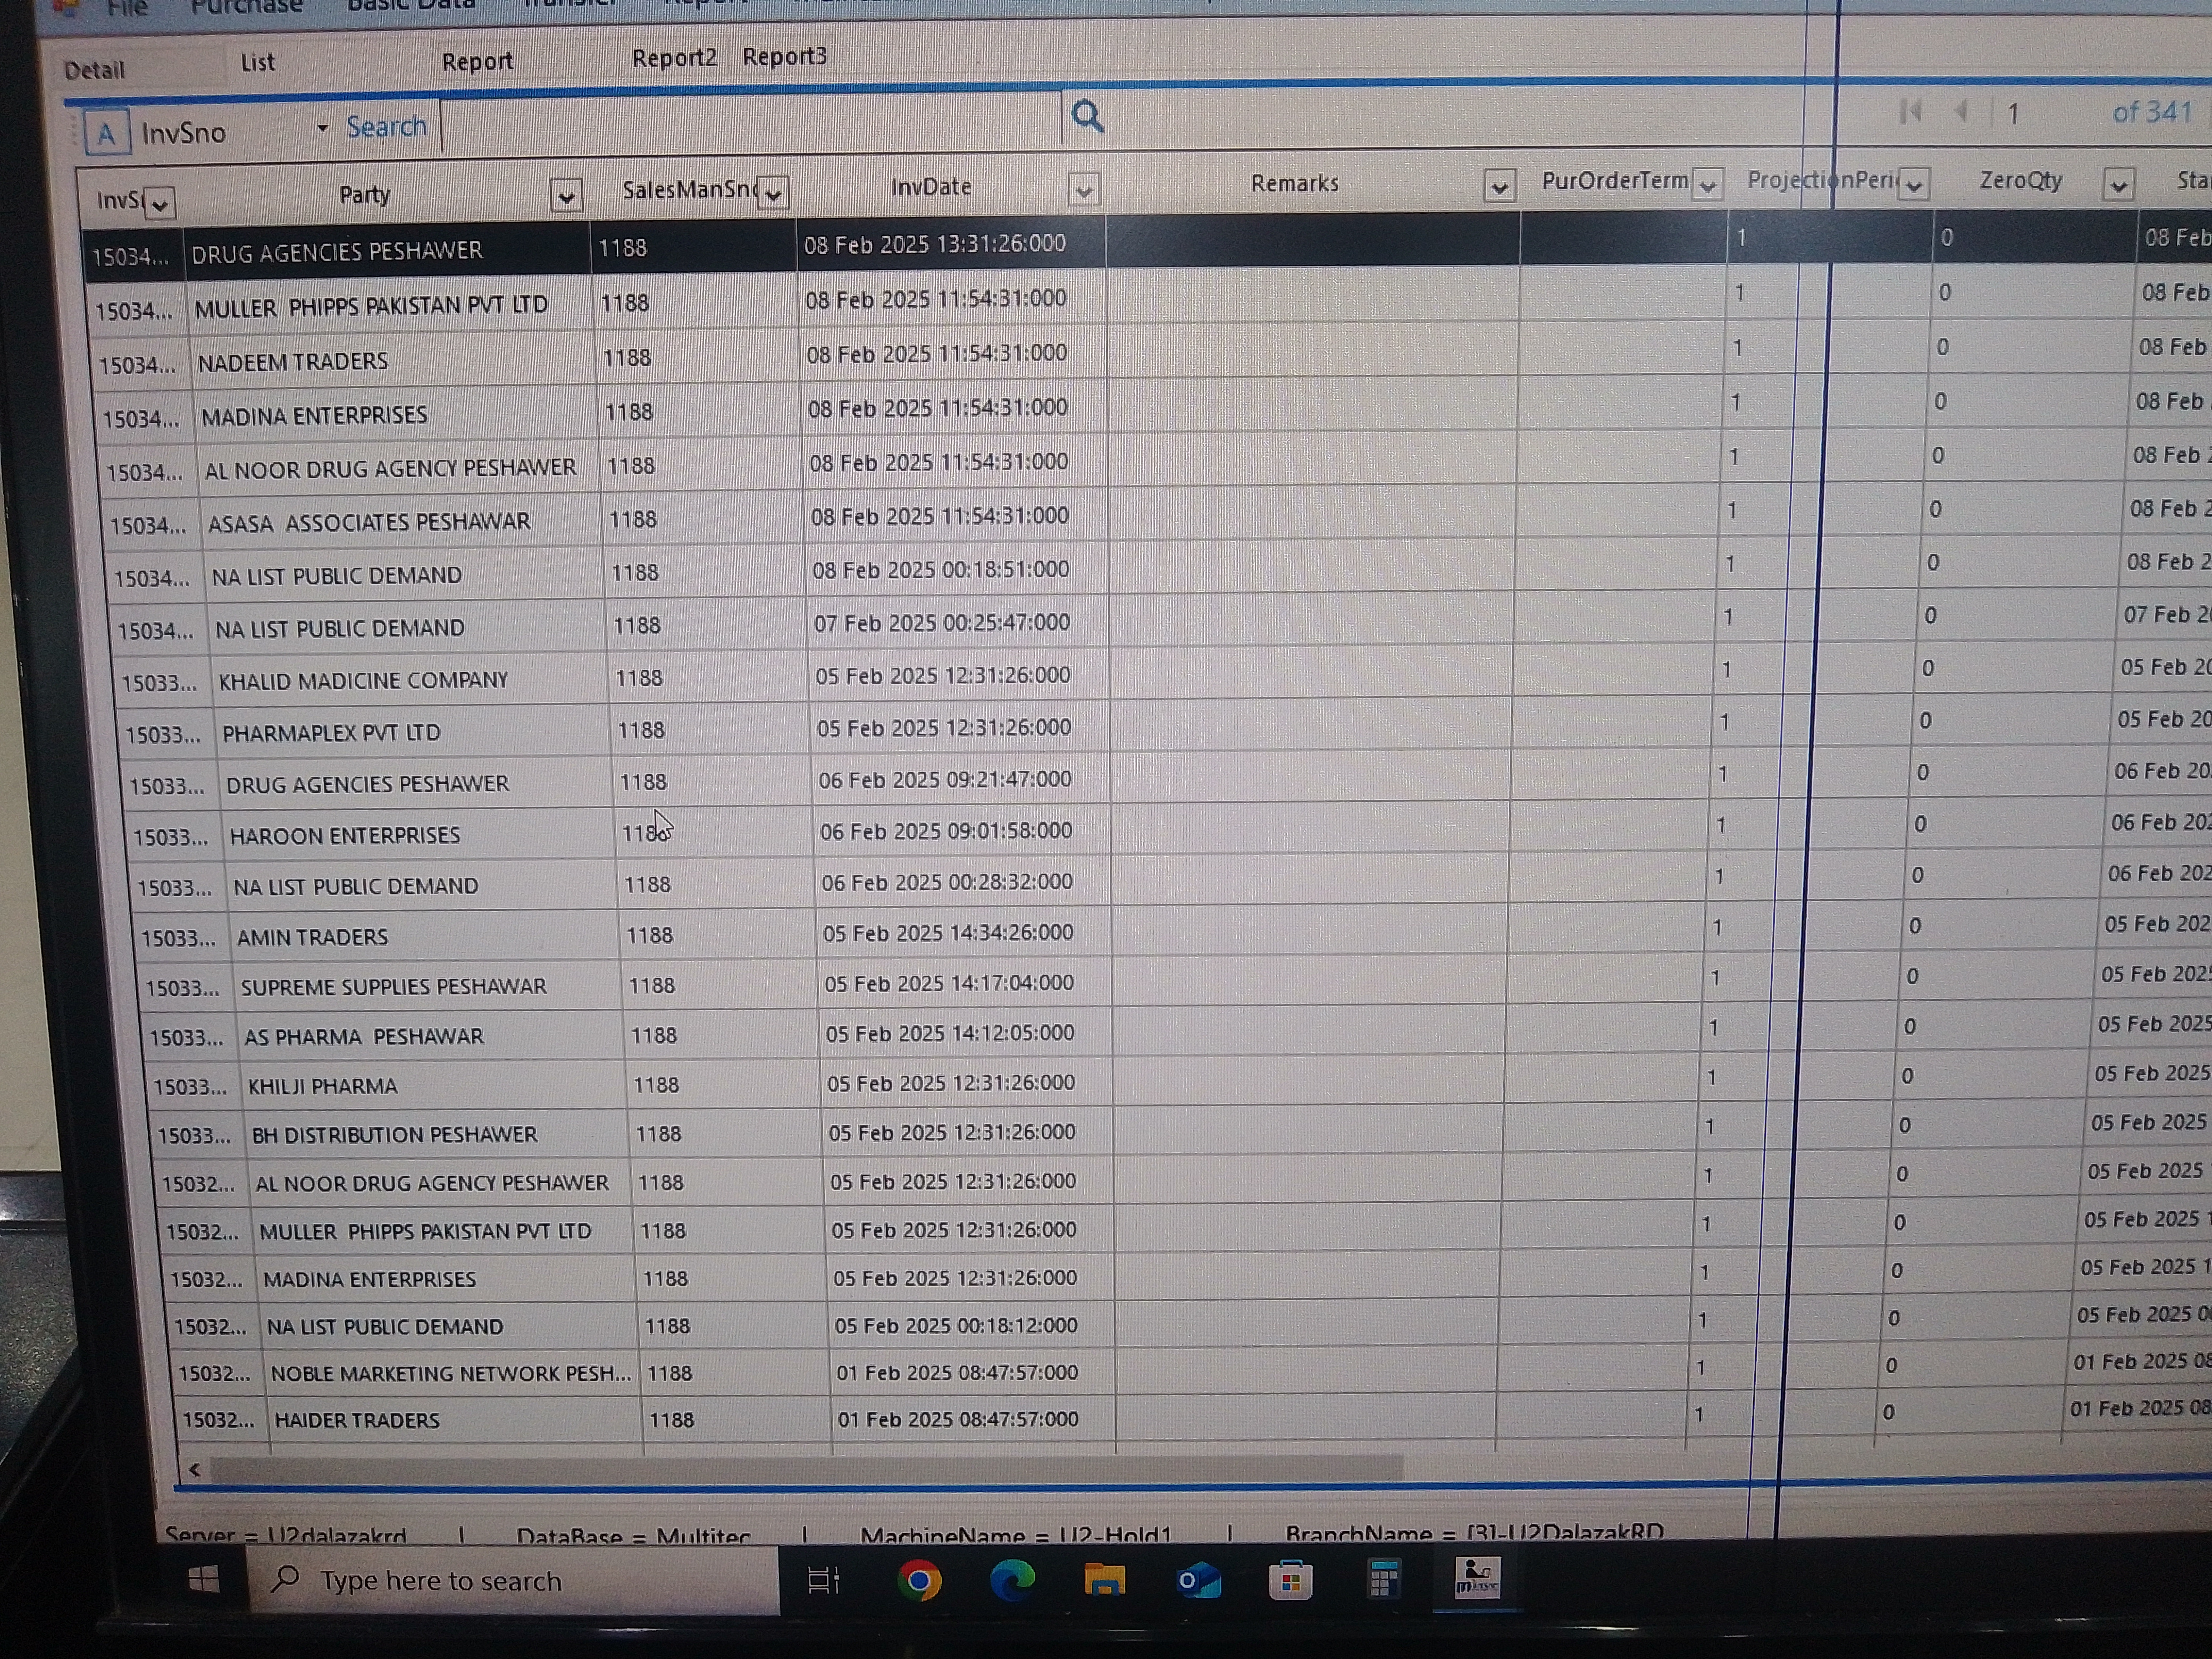
Task: Go to the first record
Action: [x=1910, y=112]
